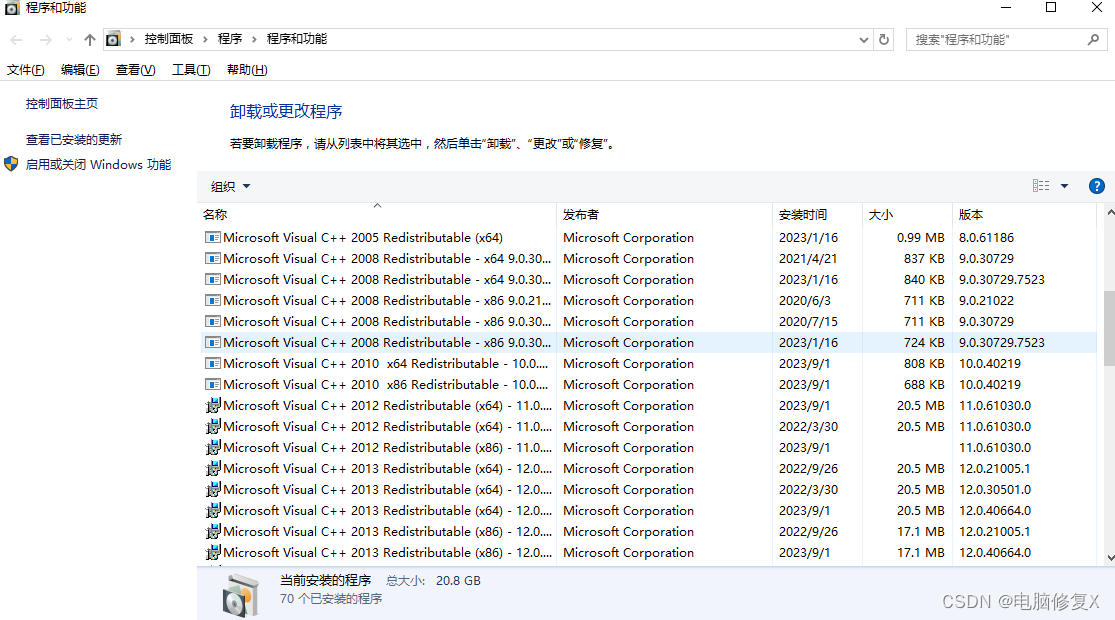Open 启用或关闭 Windows 功能 link
This screenshot has height=620, width=1115.
click(98, 164)
